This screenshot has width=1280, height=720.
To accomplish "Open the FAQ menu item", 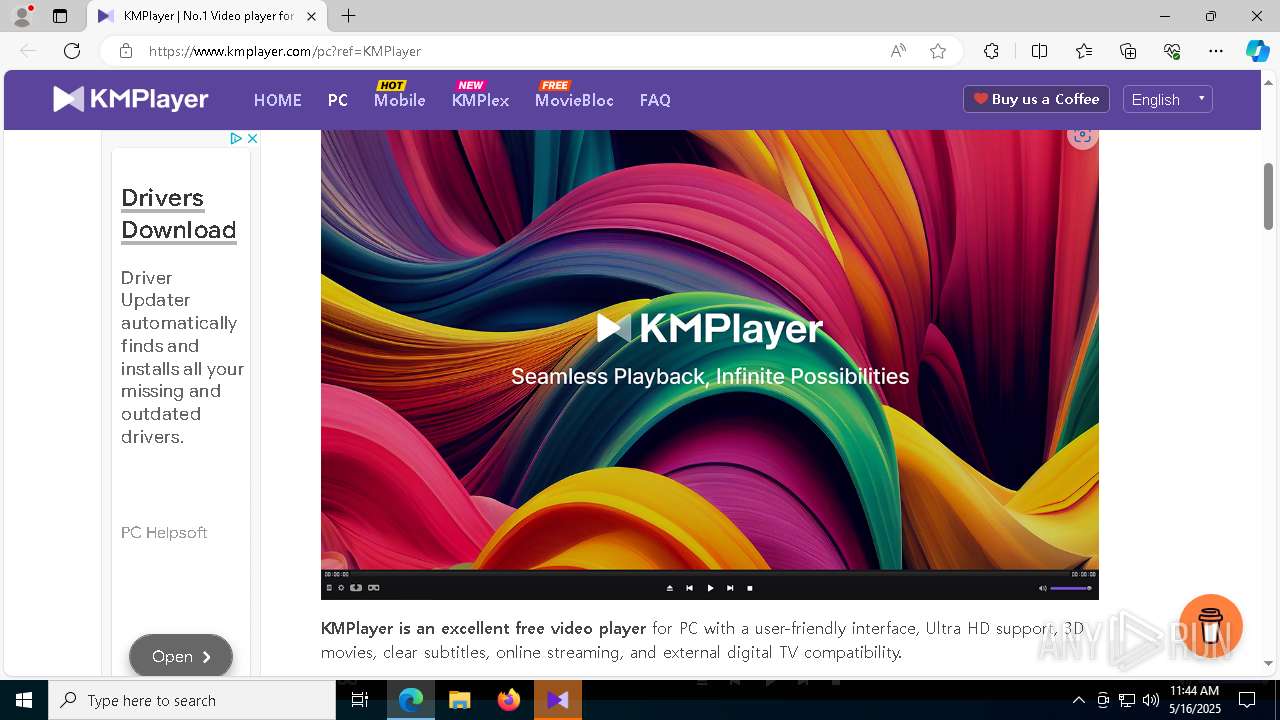I will coord(655,100).
